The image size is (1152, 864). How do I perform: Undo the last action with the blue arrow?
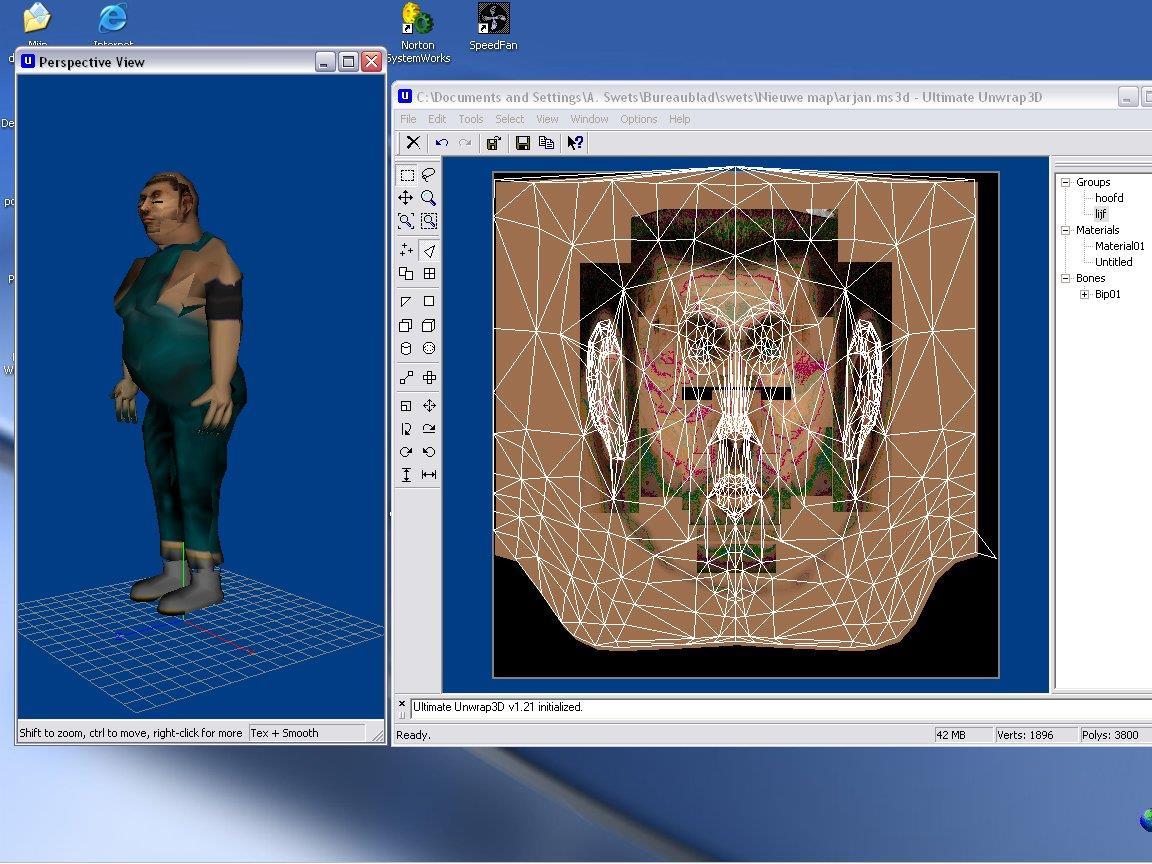[442, 143]
